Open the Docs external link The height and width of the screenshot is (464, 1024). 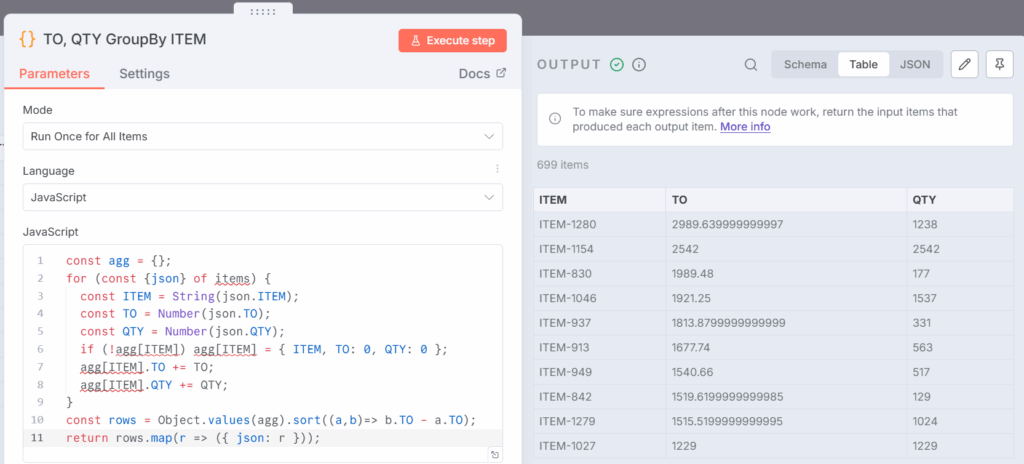482,74
